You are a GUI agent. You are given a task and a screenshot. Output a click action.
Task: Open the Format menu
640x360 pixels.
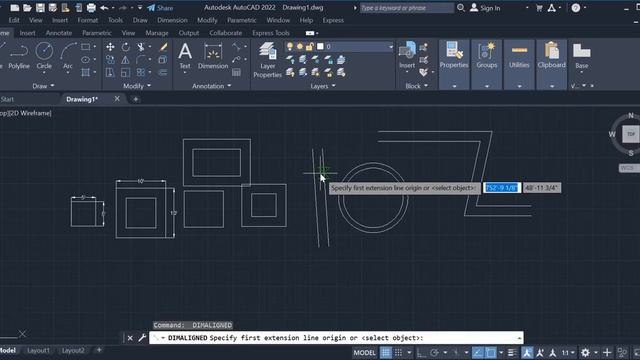tap(87, 20)
